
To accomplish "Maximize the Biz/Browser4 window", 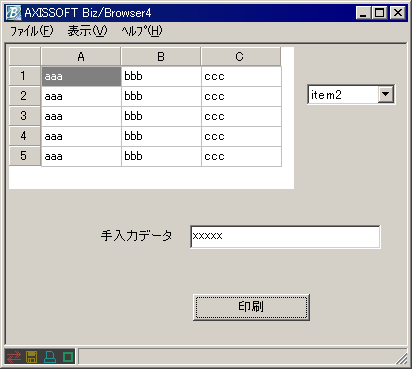I will click(380, 13).
